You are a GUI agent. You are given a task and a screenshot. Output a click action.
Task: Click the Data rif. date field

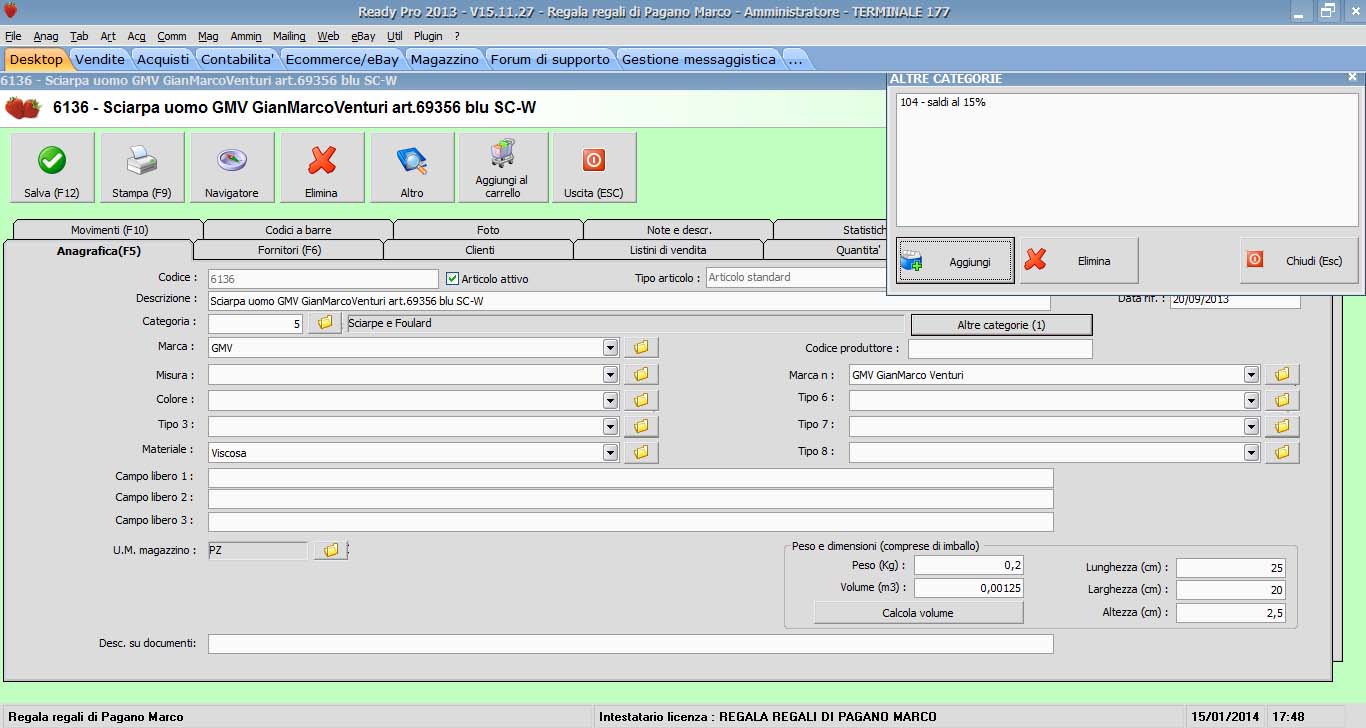coord(1235,299)
